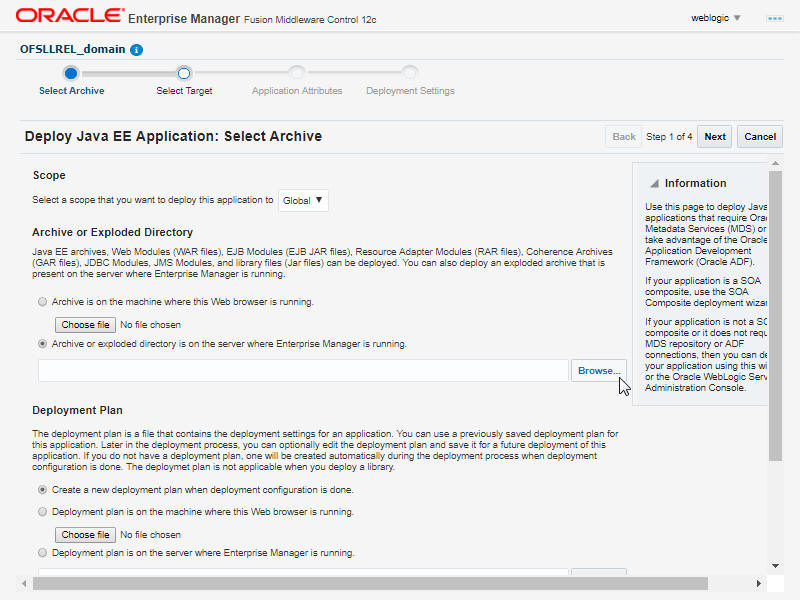Click the Select Target step circle
Viewport: 800px width, 600px height.
[184, 73]
